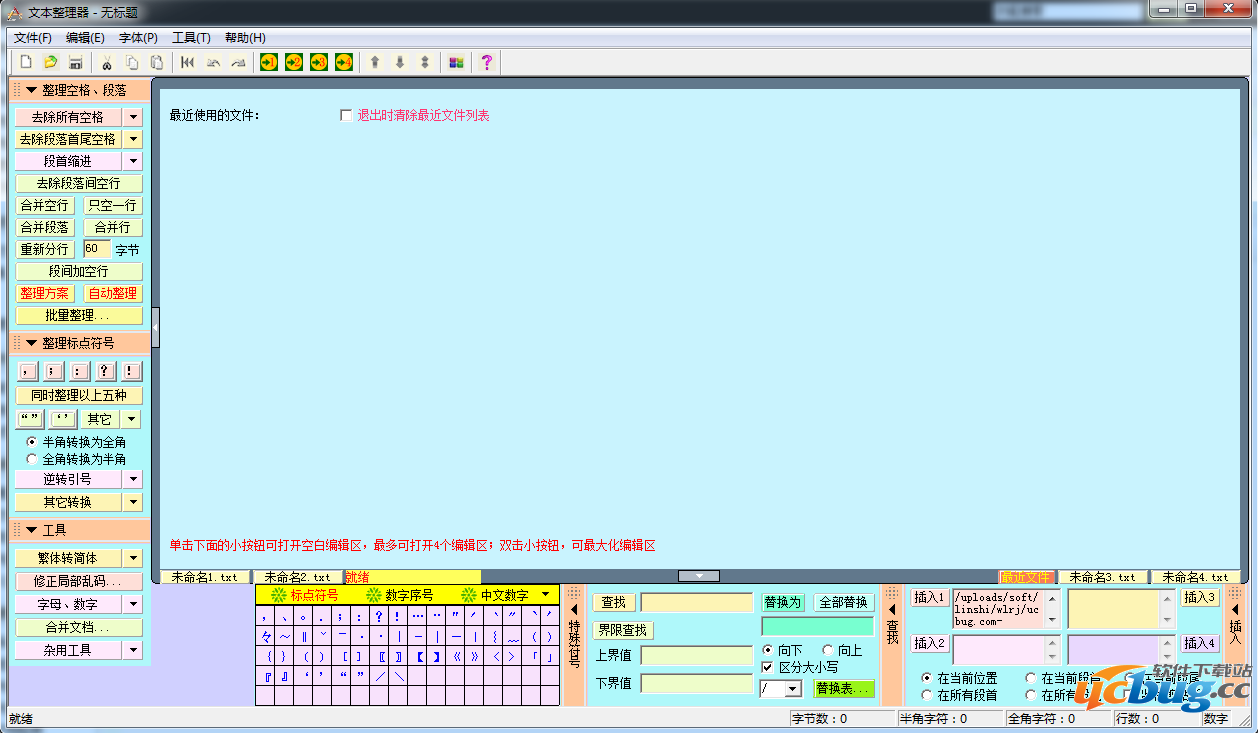Click the 上界值 input field

coord(696,656)
